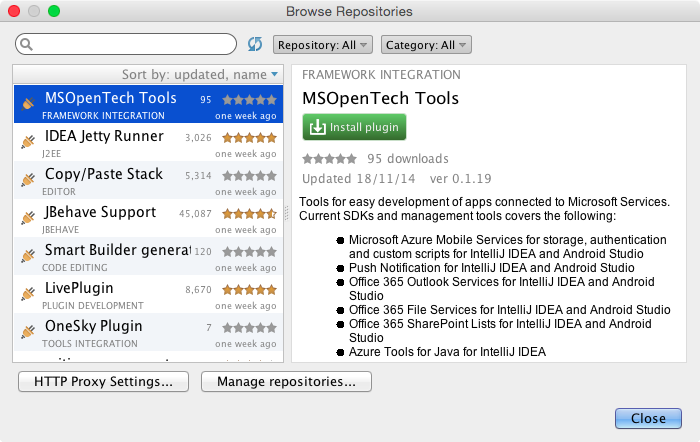Click the 8,670 download count
Screen dimensions: 700x442
pos(198,290)
